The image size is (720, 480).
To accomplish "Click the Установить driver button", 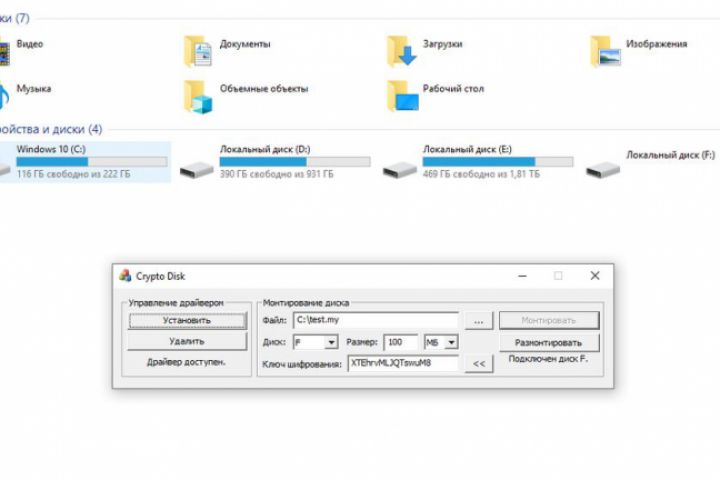I will click(187, 321).
